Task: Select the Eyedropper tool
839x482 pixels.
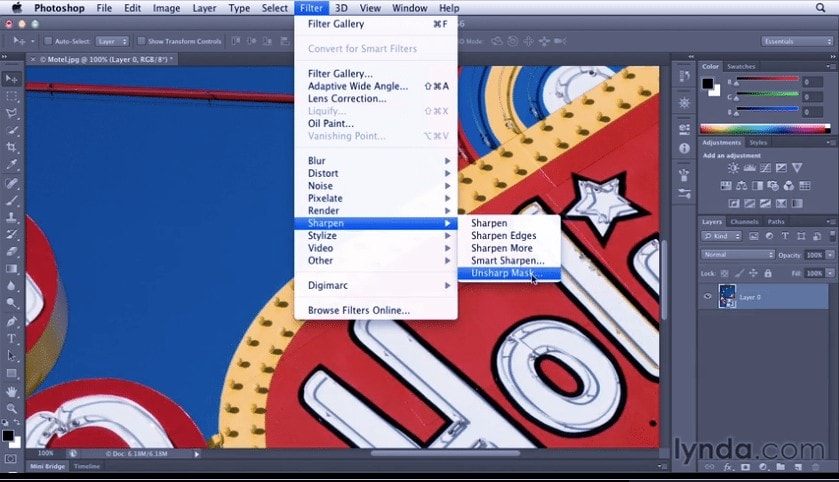Action: pos(11,165)
